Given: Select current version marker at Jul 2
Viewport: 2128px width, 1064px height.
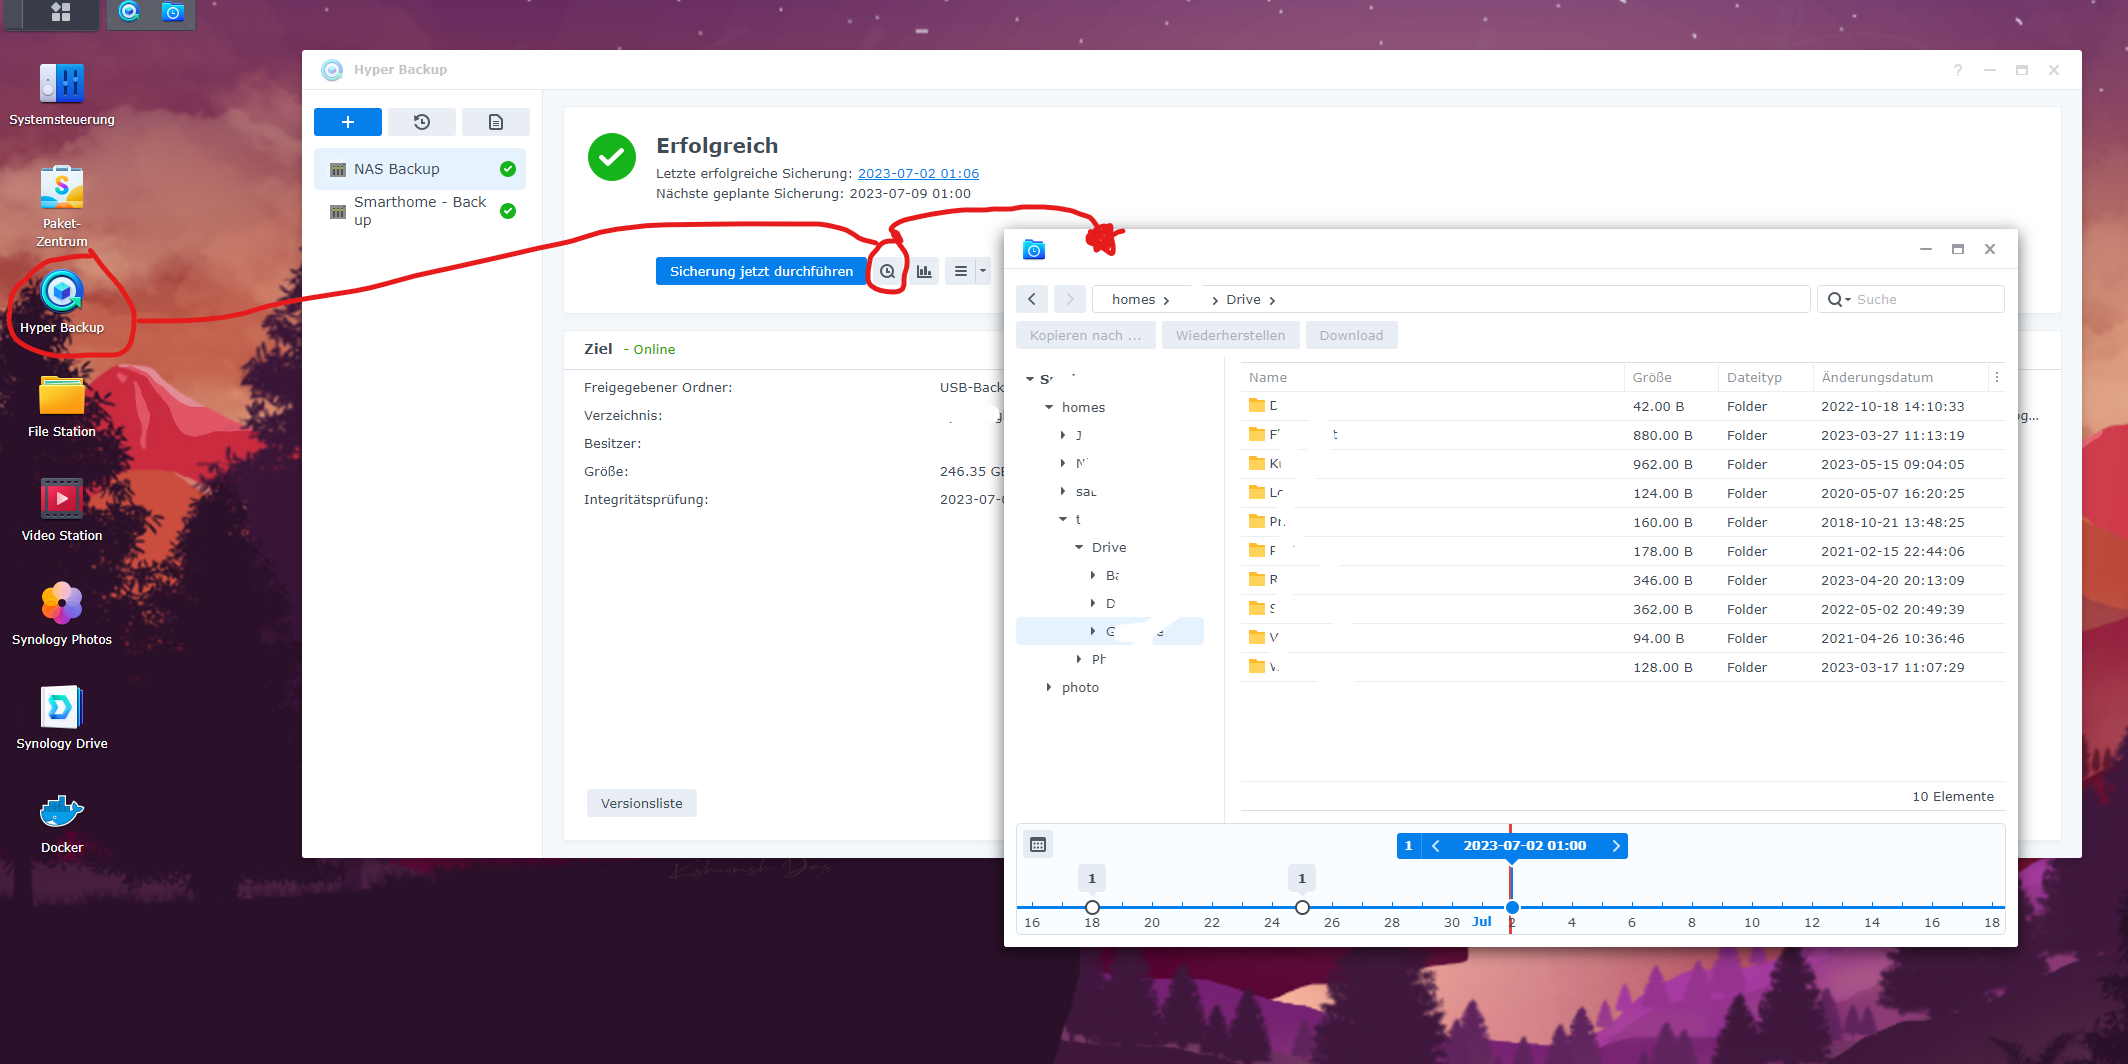Looking at the screenshot, I should [x=1512, y=907].
